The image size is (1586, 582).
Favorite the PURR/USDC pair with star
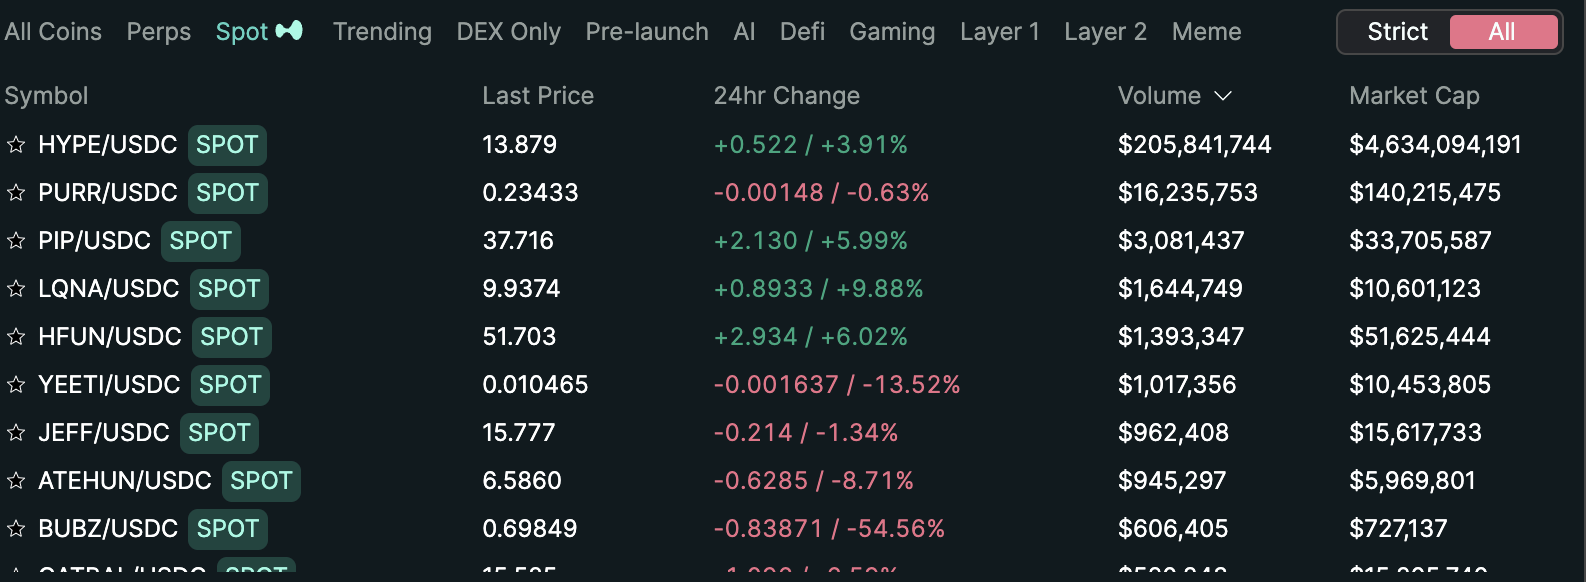(16, 193)
